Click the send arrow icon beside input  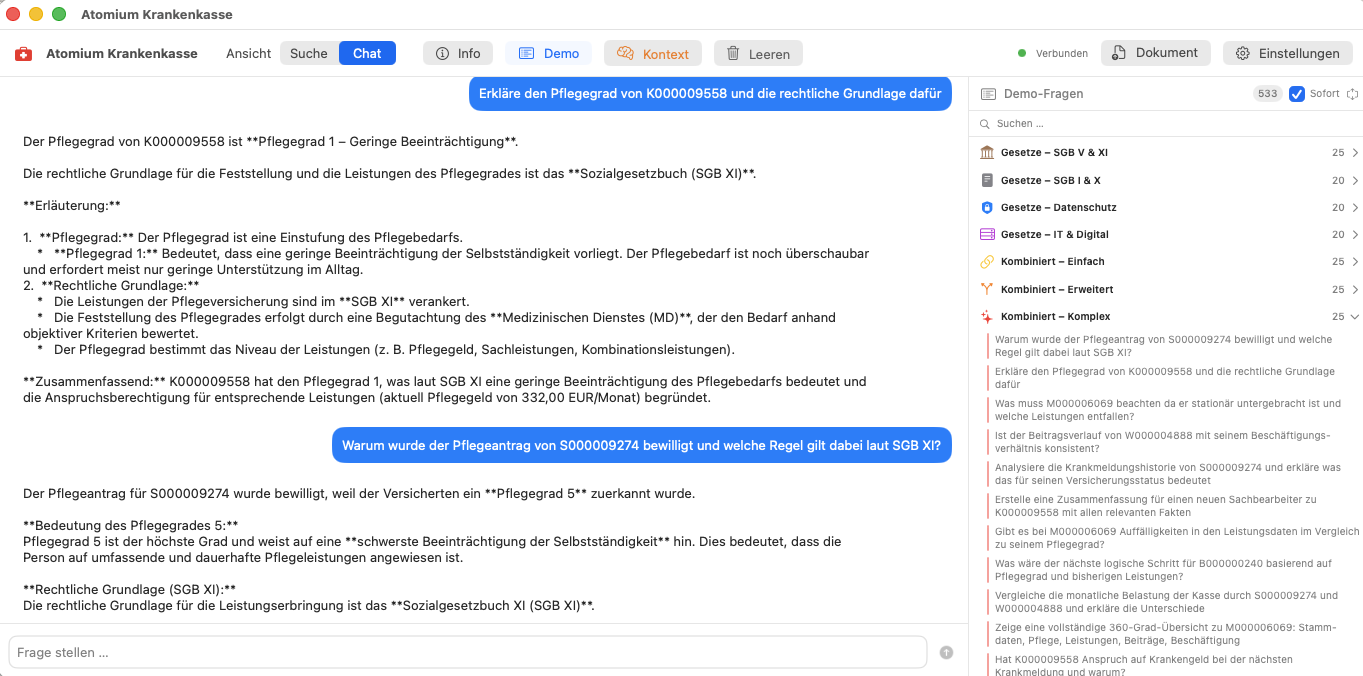946,652
